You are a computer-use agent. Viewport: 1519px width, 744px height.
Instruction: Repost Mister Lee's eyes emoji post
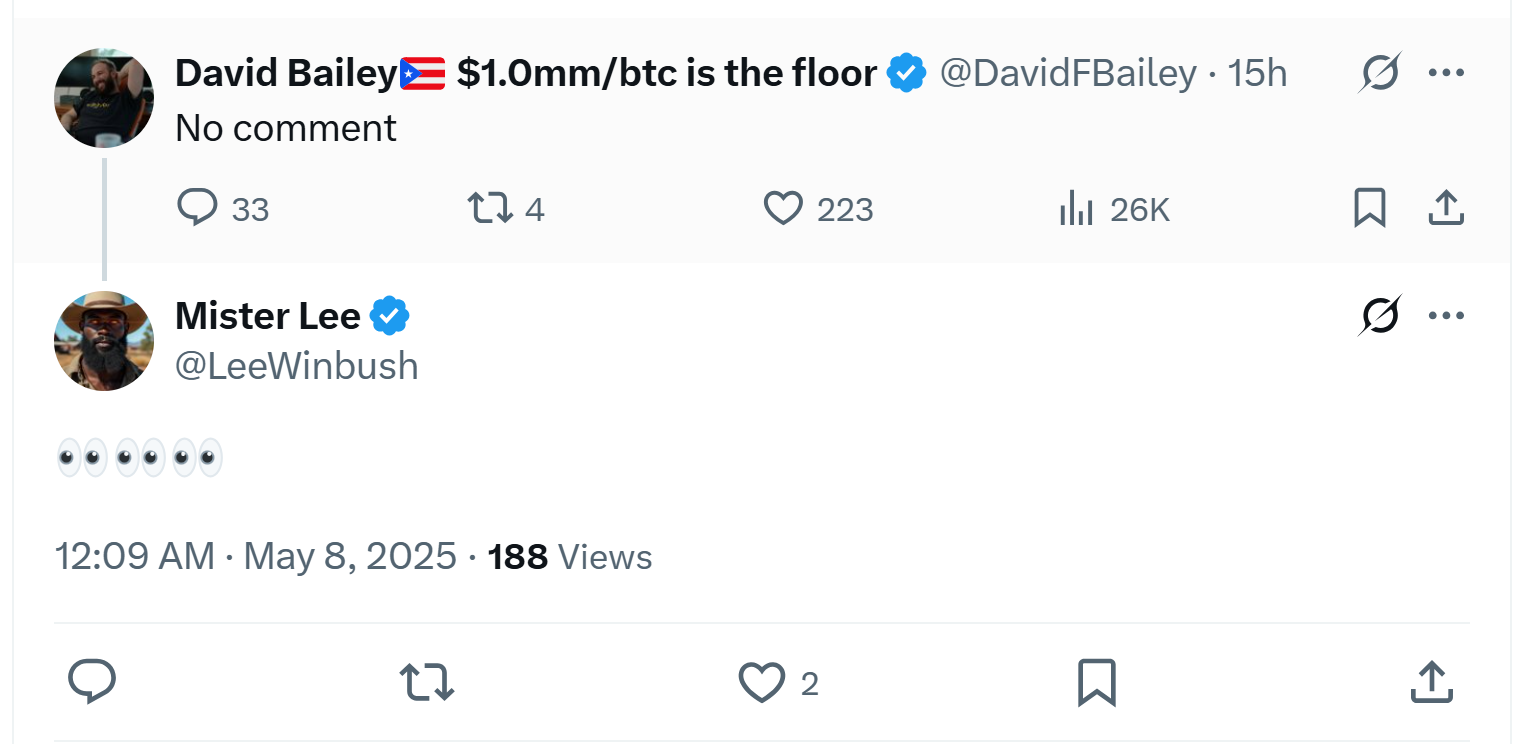click(x=427, y=683)
